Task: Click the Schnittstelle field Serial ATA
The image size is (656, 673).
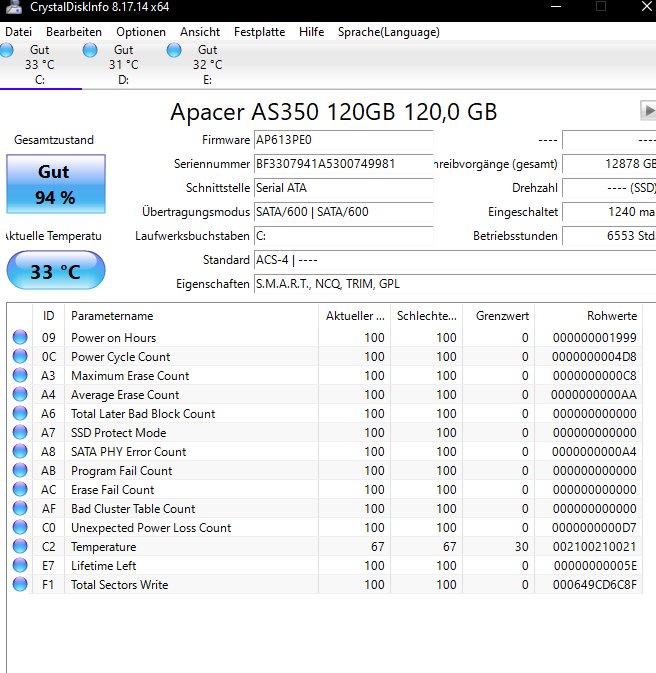Action: pyautogui.click(x=343, y=188)
